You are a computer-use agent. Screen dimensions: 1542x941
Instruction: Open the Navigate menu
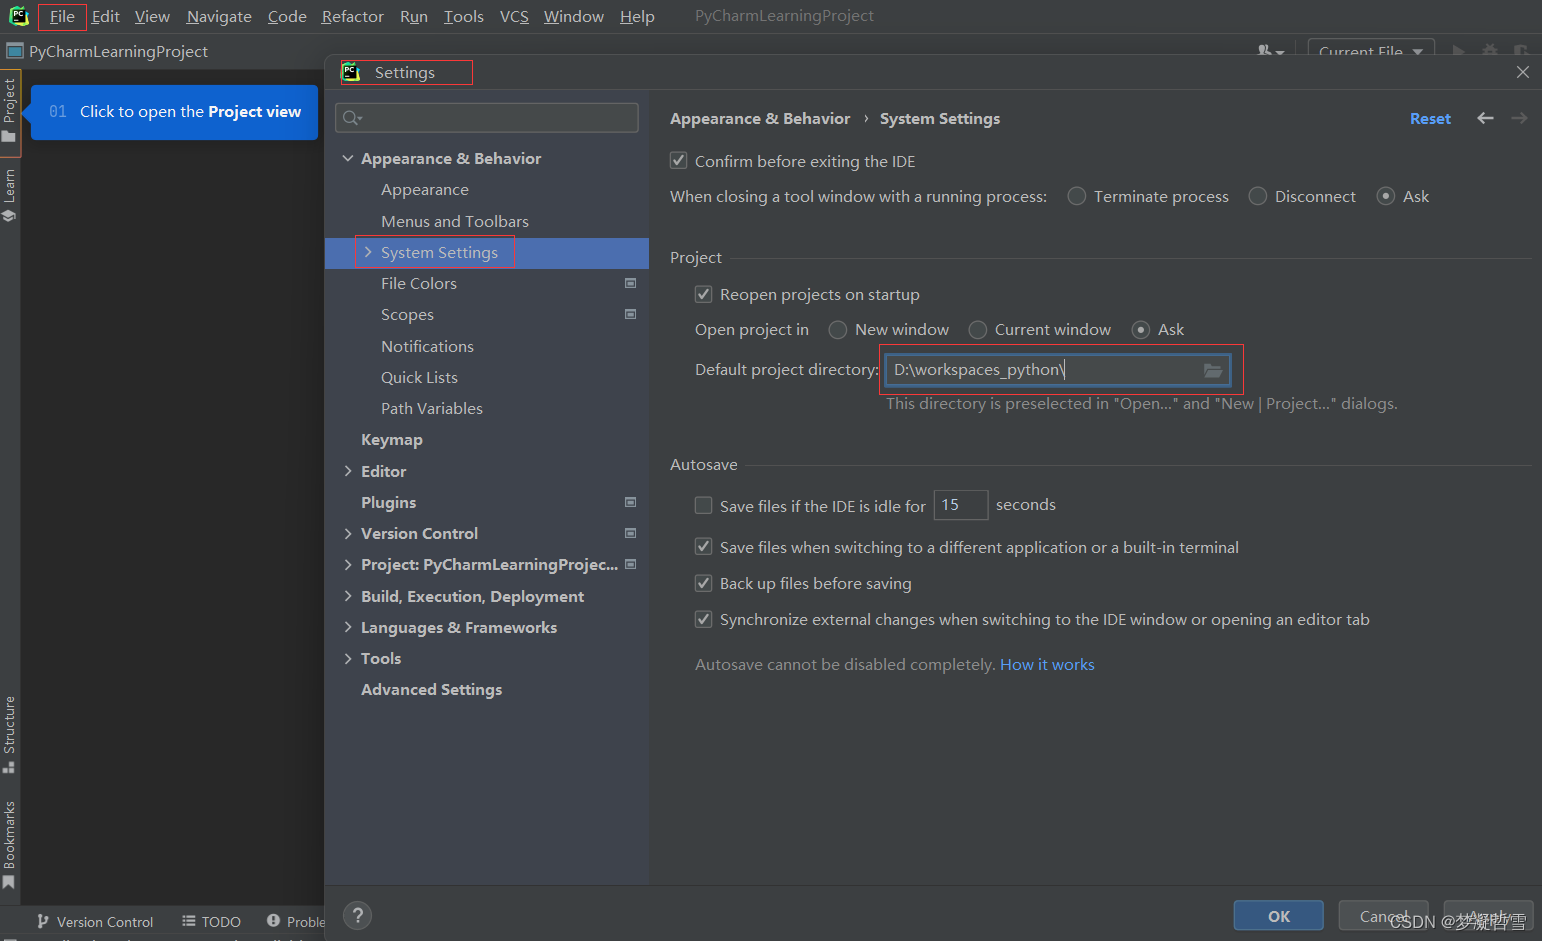(x=219, y=16)
